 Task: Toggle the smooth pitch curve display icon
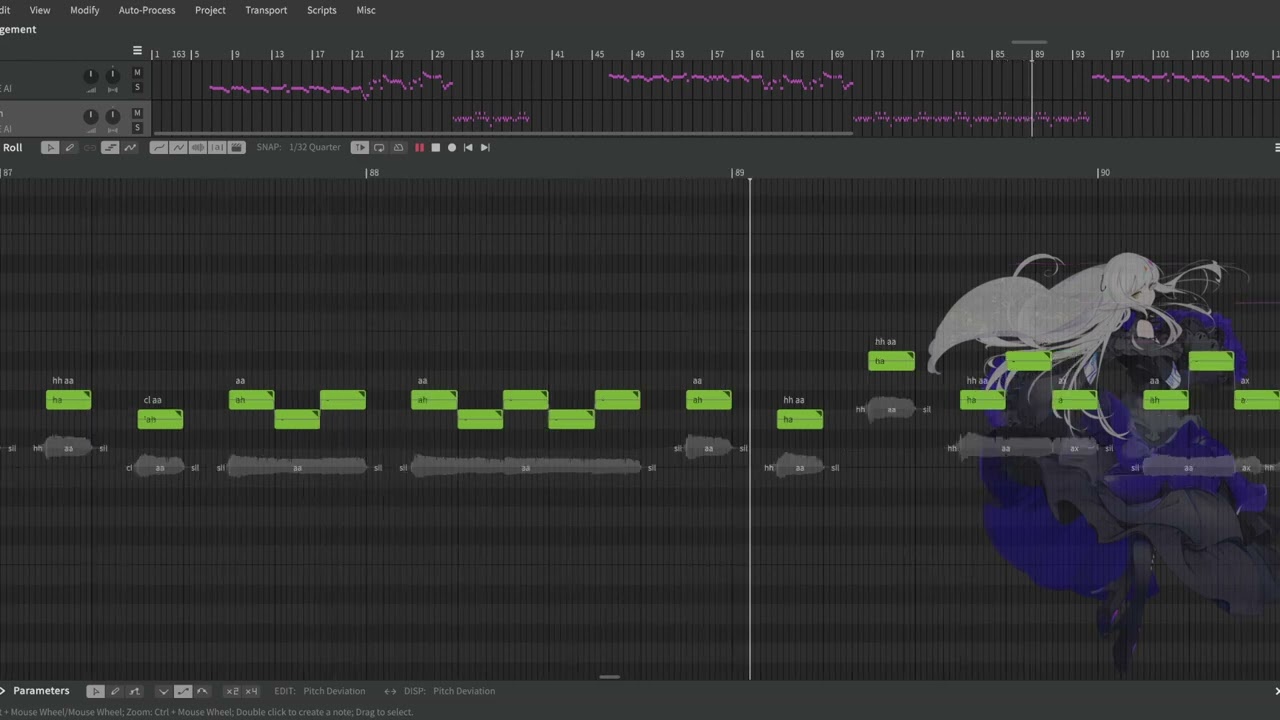coord(158,148)
